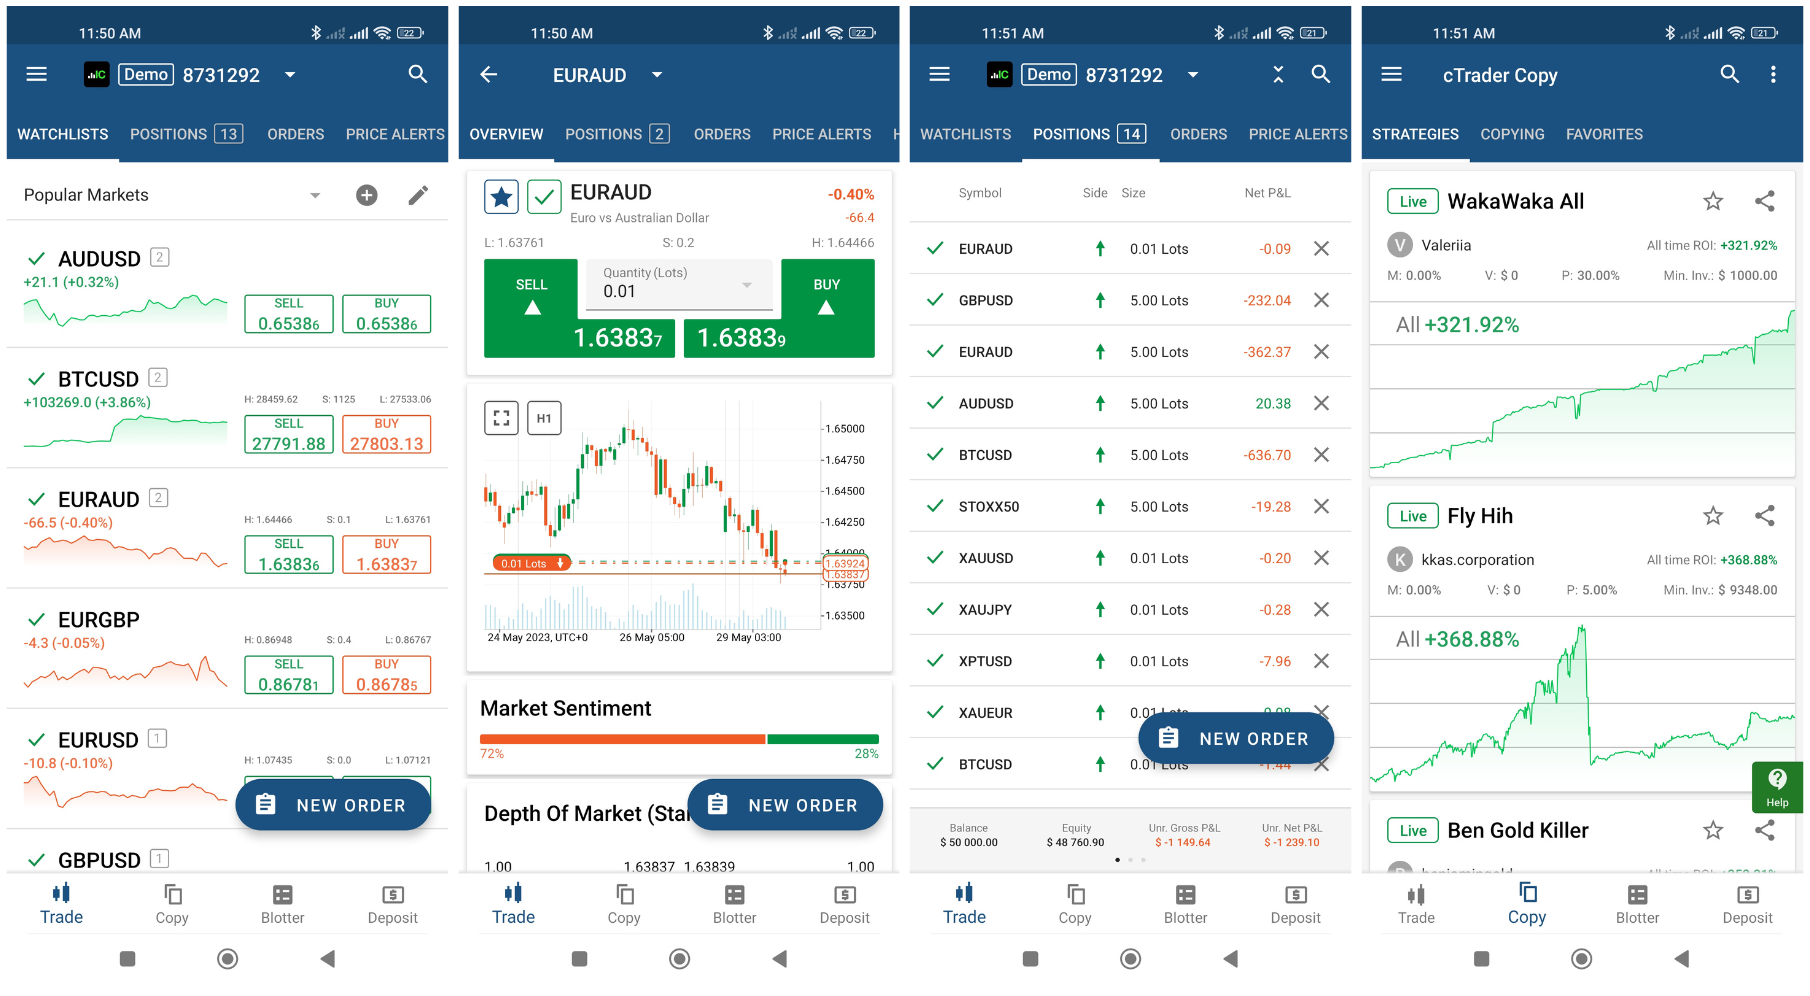Tap the edit pencil icon beside Popular Markets
1810x996 pixels.
419,195
